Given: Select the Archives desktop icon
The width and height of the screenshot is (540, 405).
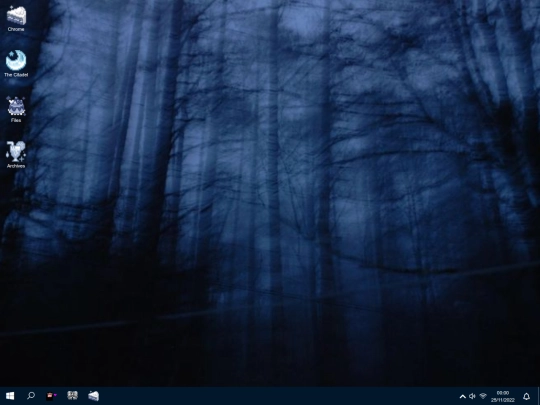Looking at the screenshot, I should coord(16,155).
